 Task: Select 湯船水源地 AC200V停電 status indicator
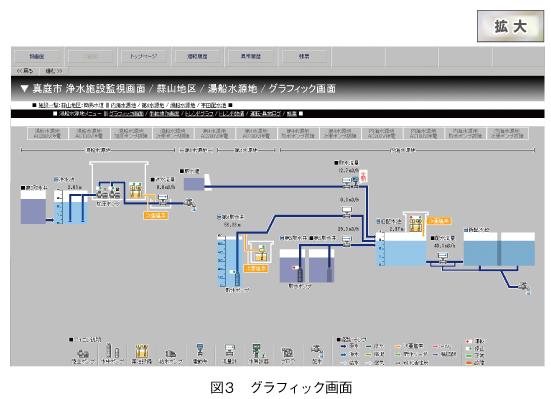(48, 133)
